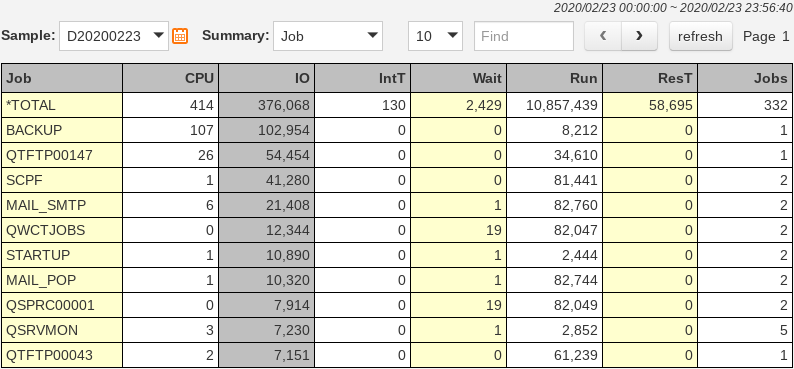This screenshot has height=369, width=794.
Task: Click the QTFTP00147 CPU value 26
Action: [x=206, y=155]
